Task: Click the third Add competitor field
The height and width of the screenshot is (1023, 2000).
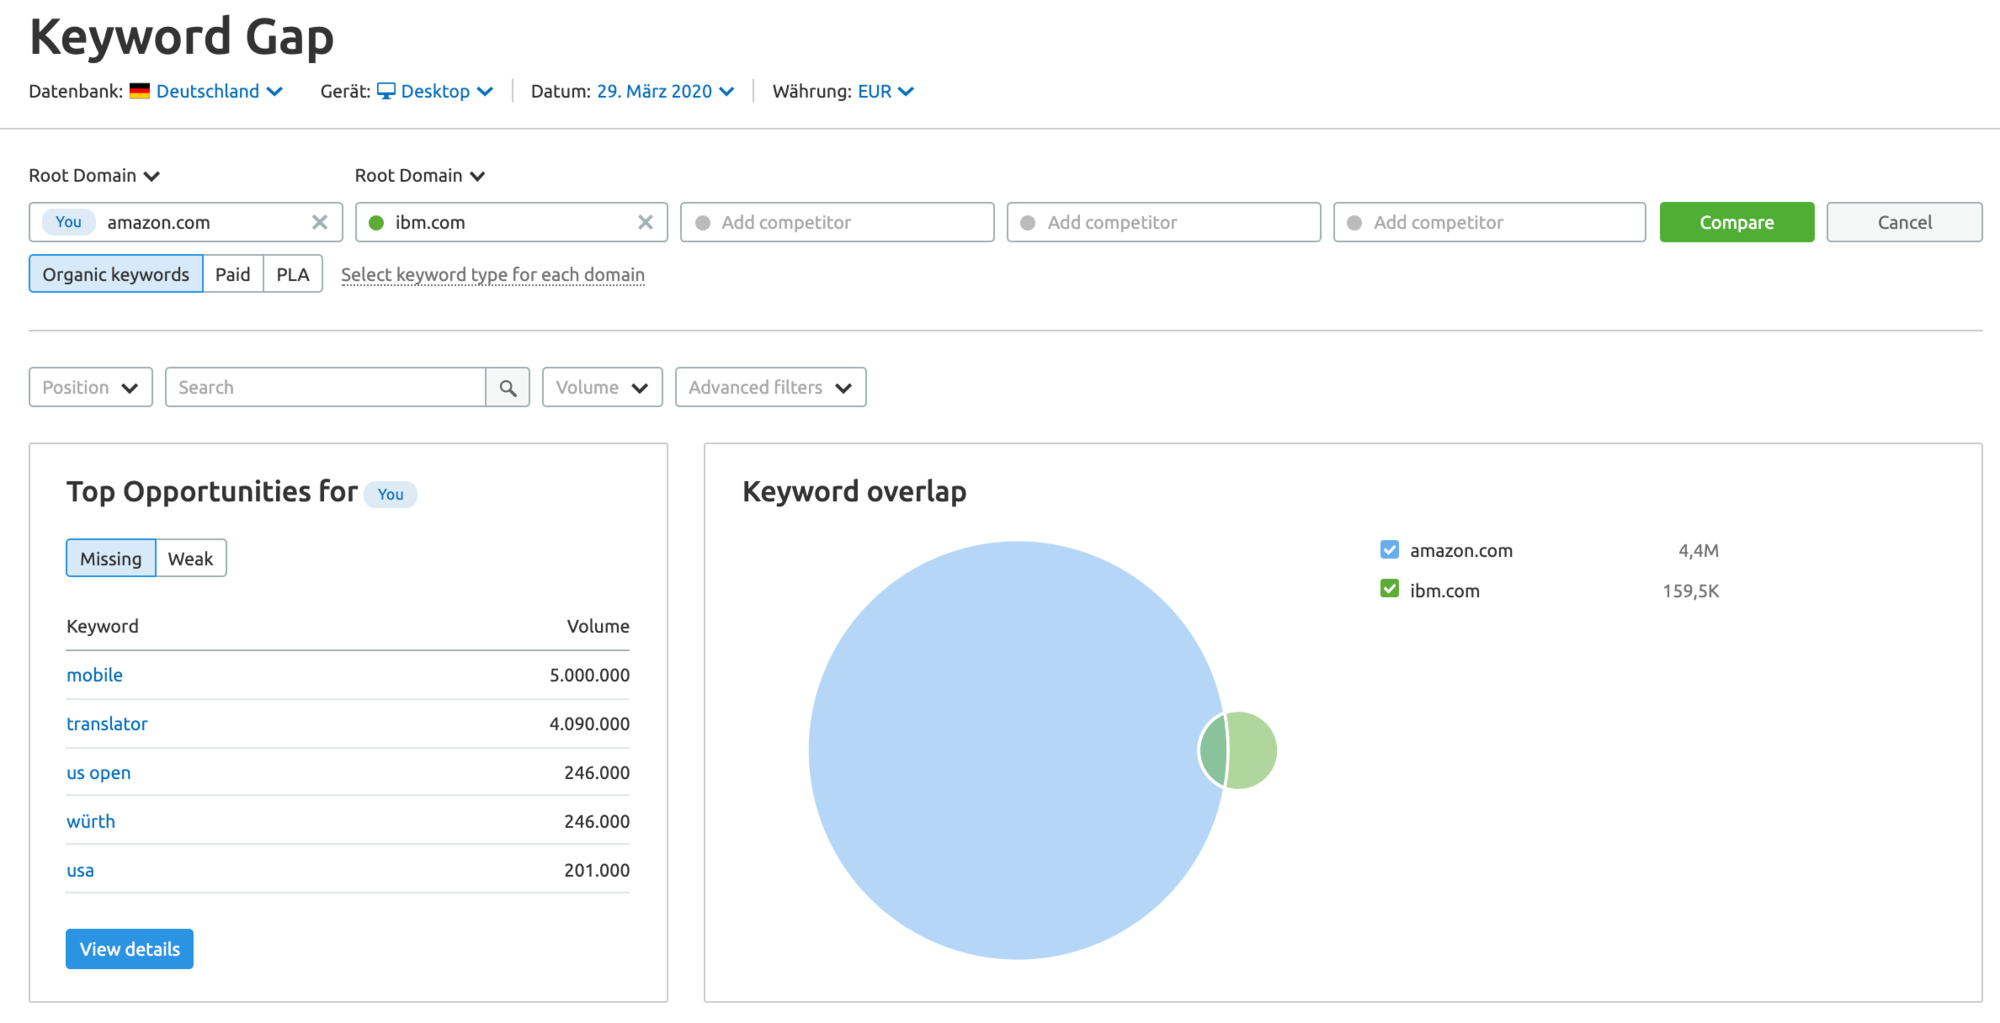Action: [x=1489, y=222]
